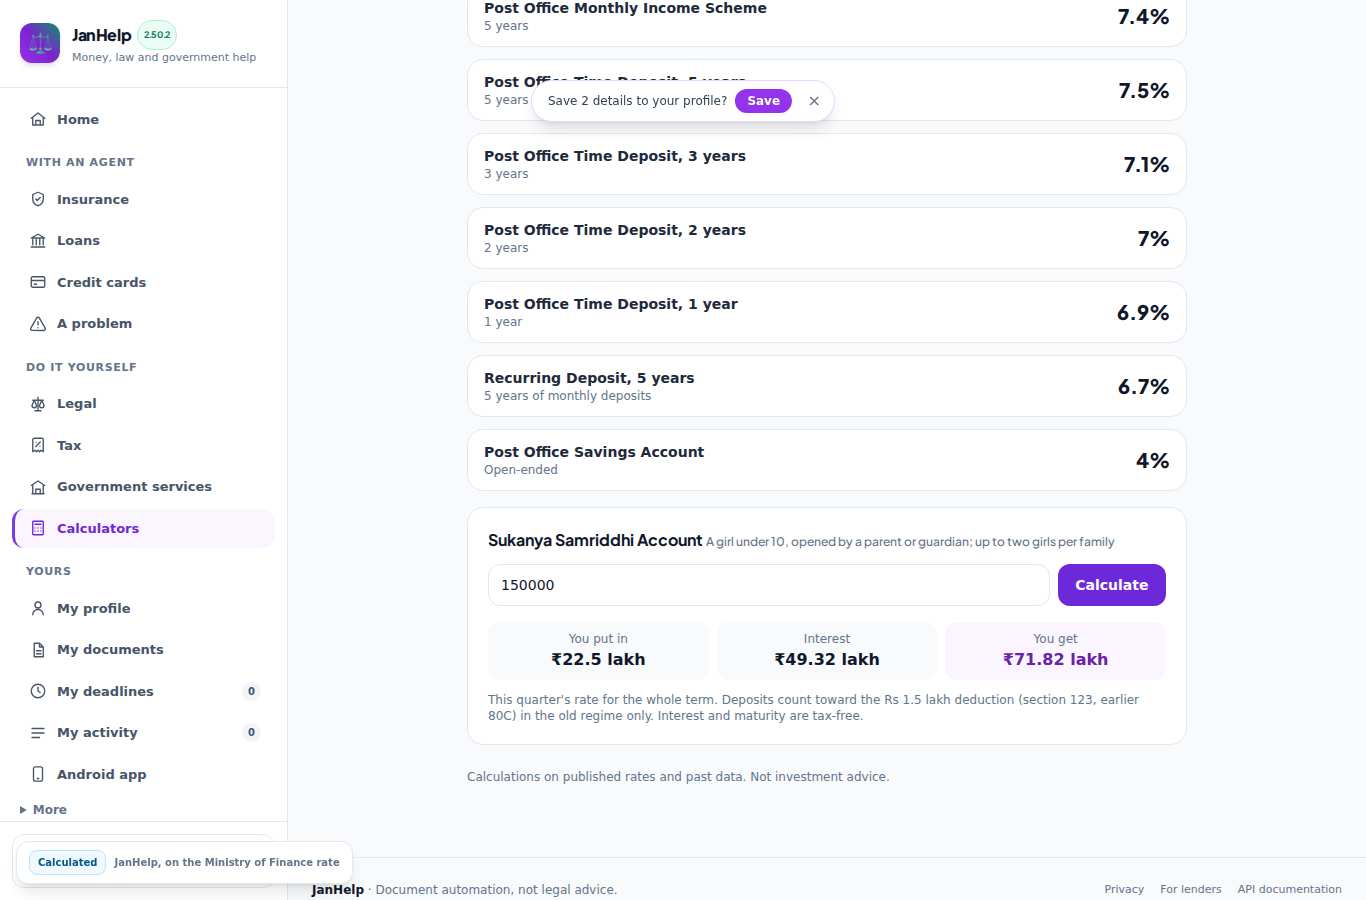Image resolution: width=1366 pixels, height=900 pixels.
Task: Click the Calculators icon in sidebar
Action: point(38,528)
